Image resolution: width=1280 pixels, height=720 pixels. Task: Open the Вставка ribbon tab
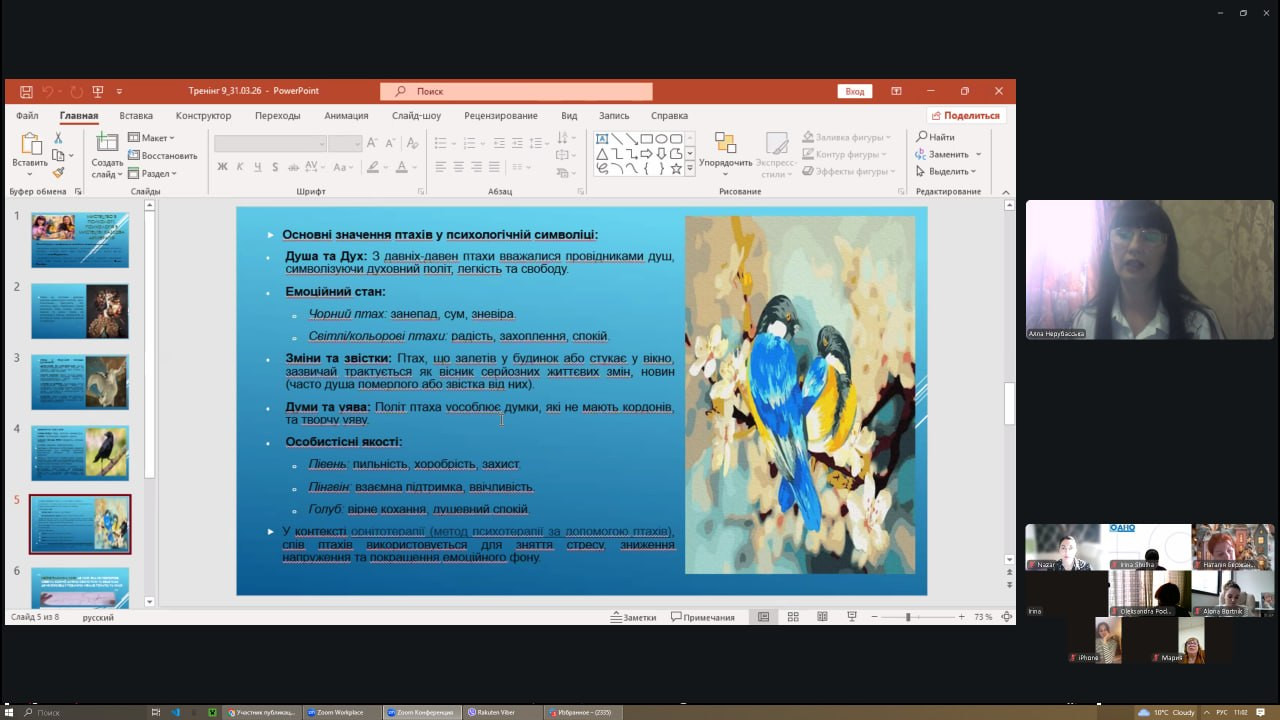[136, 116]
